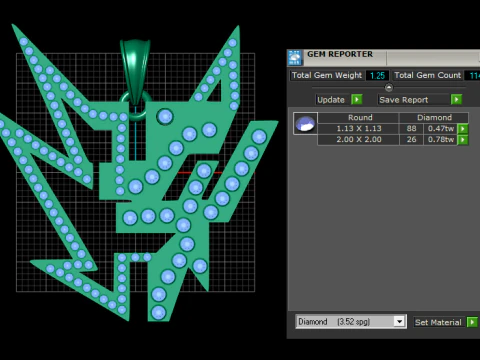
Task: Click green arrow on 2.00 X 2.00 row
Action: (463, 140)
